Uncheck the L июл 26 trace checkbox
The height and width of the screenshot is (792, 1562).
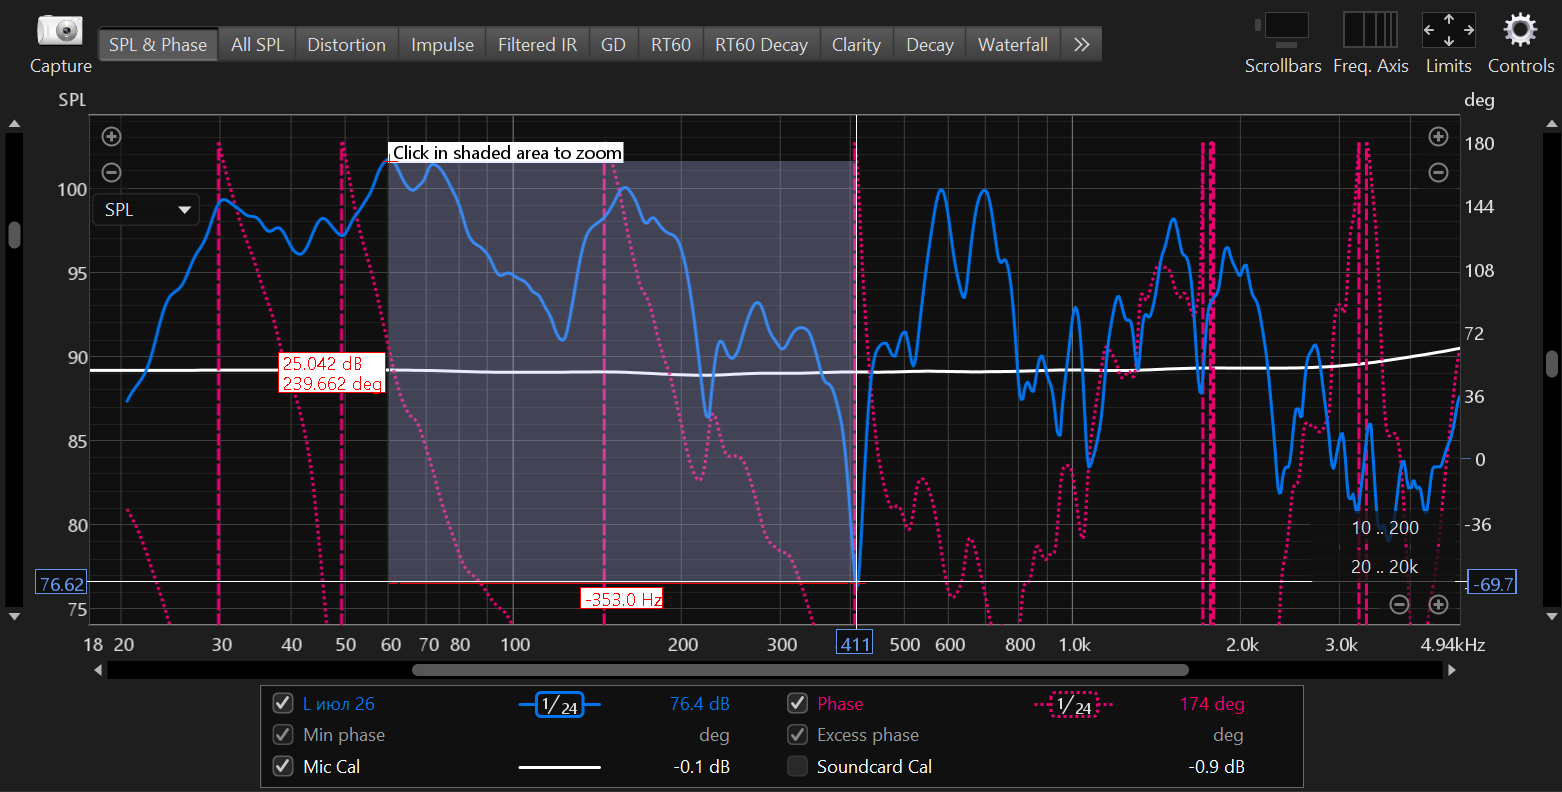283,703
